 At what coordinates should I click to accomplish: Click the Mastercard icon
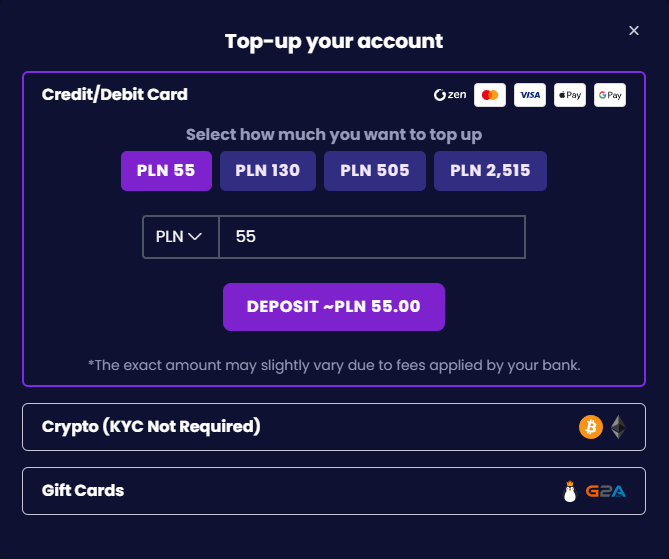[x=490, y=95]
